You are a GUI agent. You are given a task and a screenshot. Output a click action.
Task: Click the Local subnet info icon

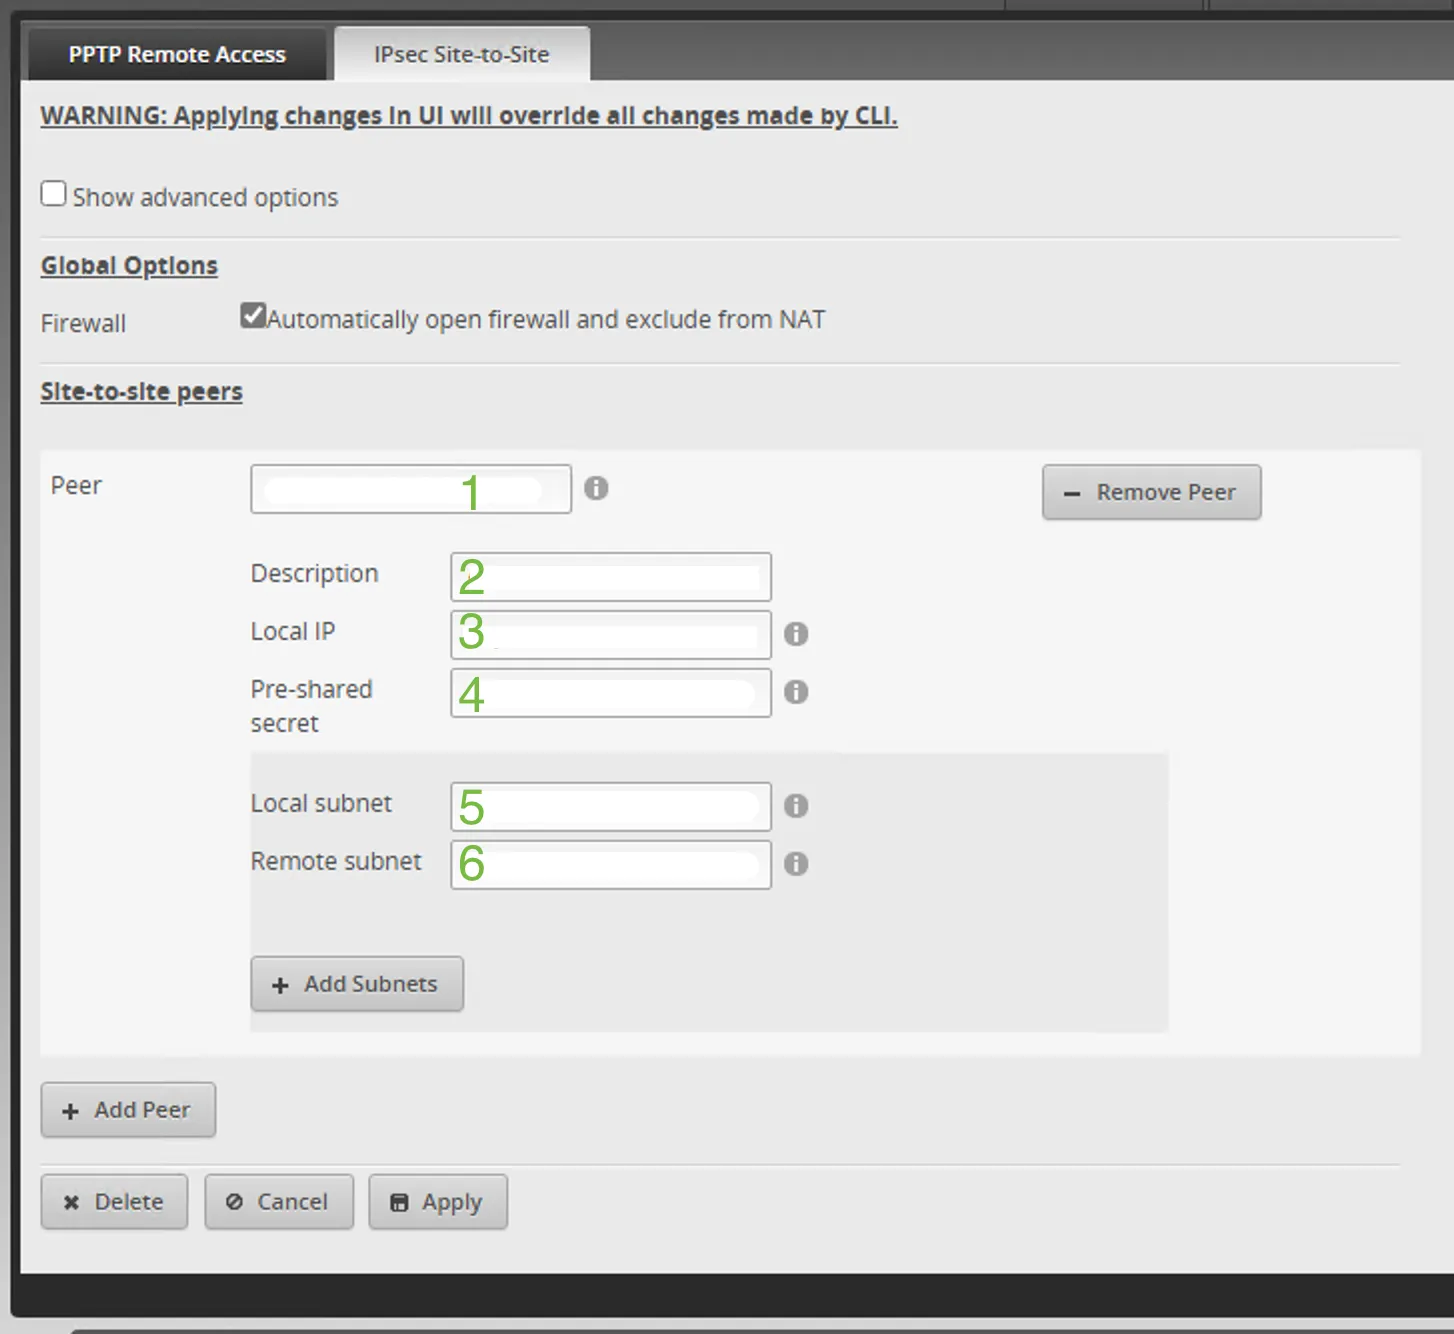796,806
